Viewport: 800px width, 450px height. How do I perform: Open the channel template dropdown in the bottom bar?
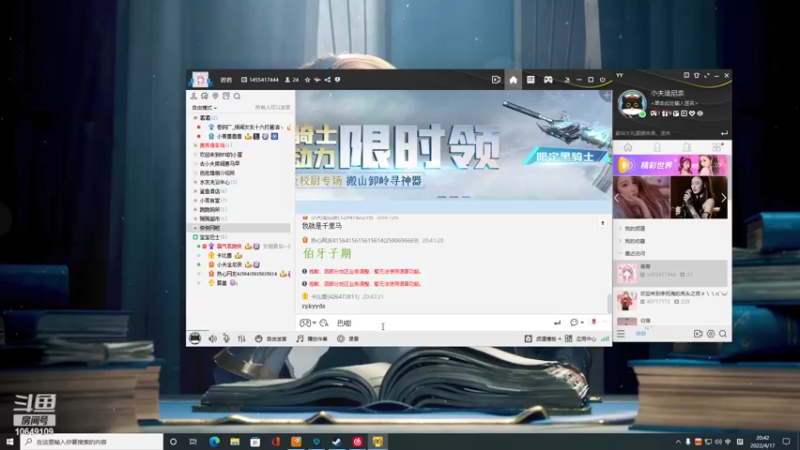tap(543, 339)
